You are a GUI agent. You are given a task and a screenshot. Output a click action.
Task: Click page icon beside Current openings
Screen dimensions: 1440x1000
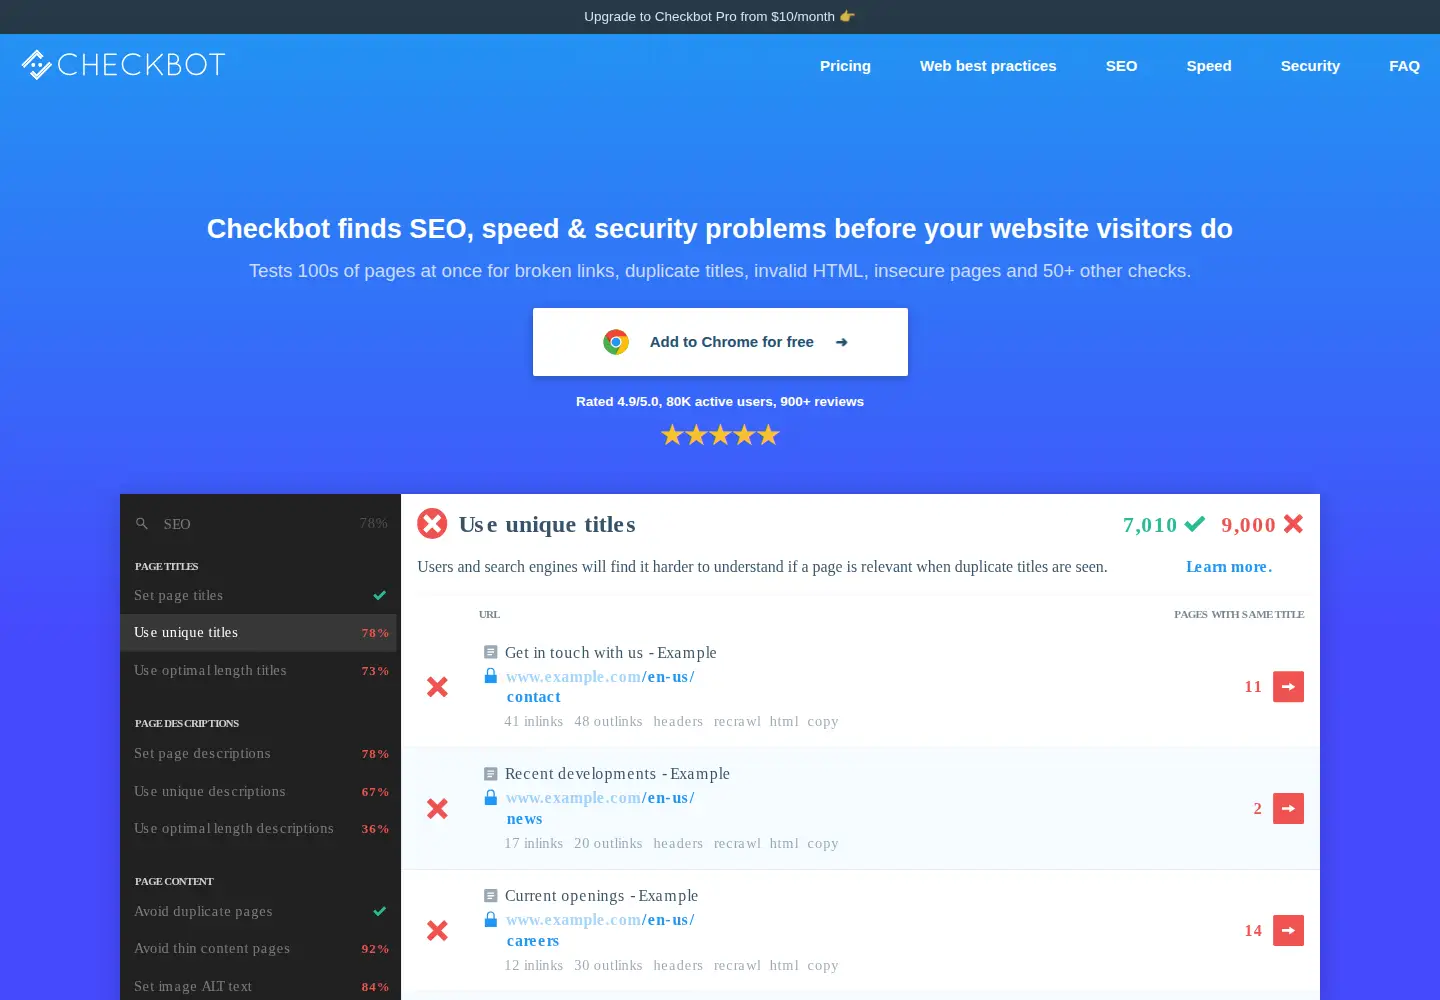(490, 896)
